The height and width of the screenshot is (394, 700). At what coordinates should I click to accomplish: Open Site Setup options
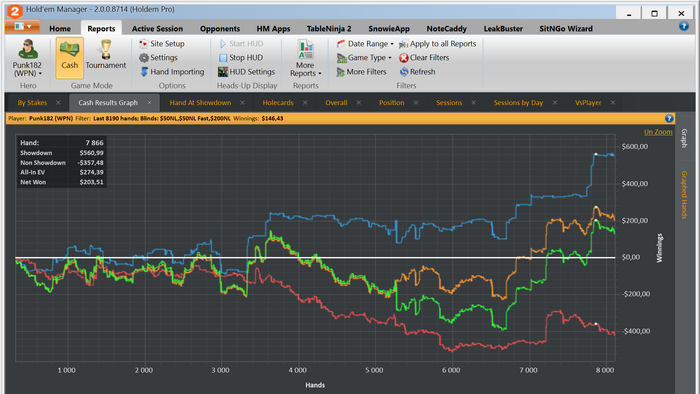pos(162,44)
